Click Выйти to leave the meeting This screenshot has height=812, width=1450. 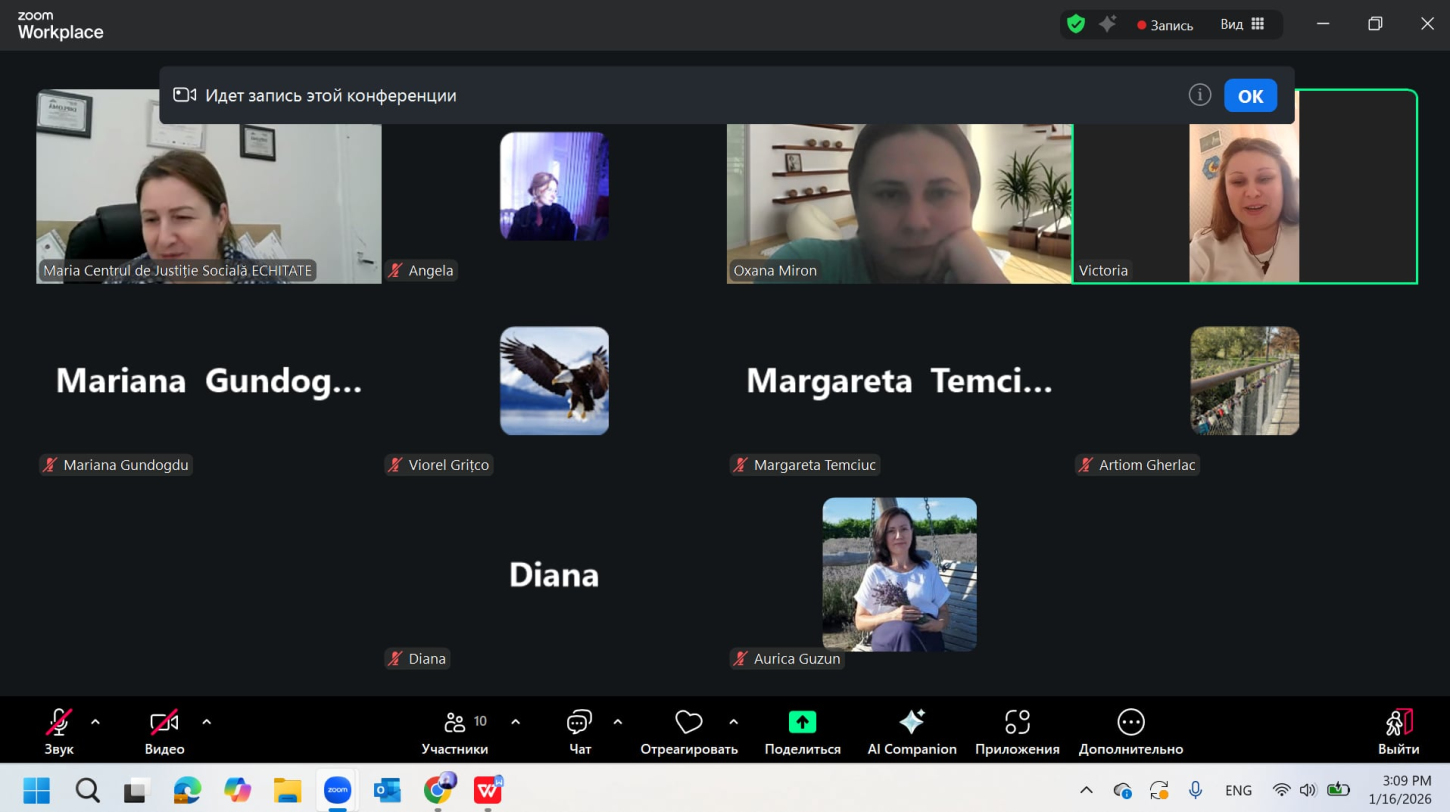(x=1398, y=732)
